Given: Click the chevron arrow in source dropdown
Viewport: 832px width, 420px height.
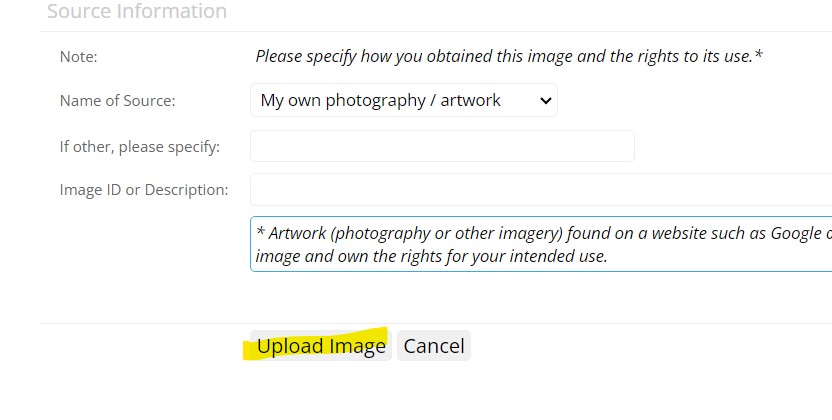Looking at the screenshot, I should [545, 101].
